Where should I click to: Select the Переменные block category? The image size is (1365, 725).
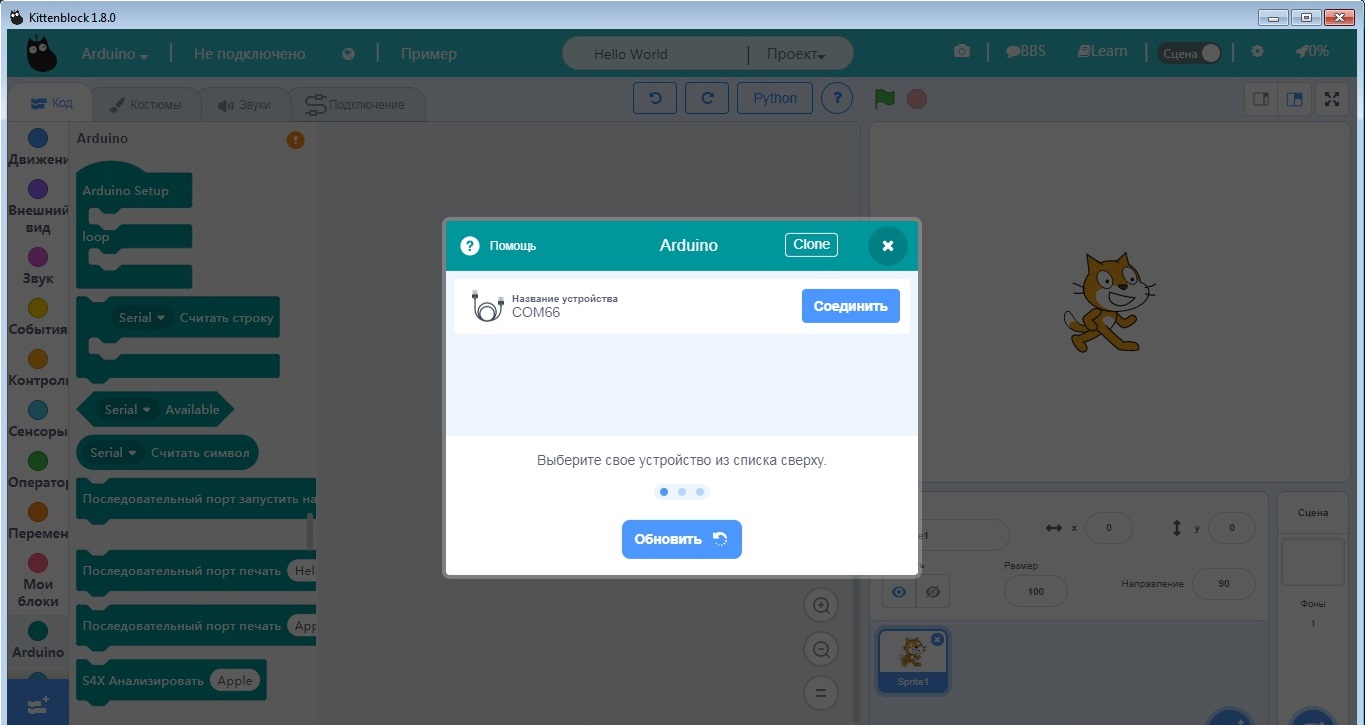pyautogui.click(x=38, y=521)
